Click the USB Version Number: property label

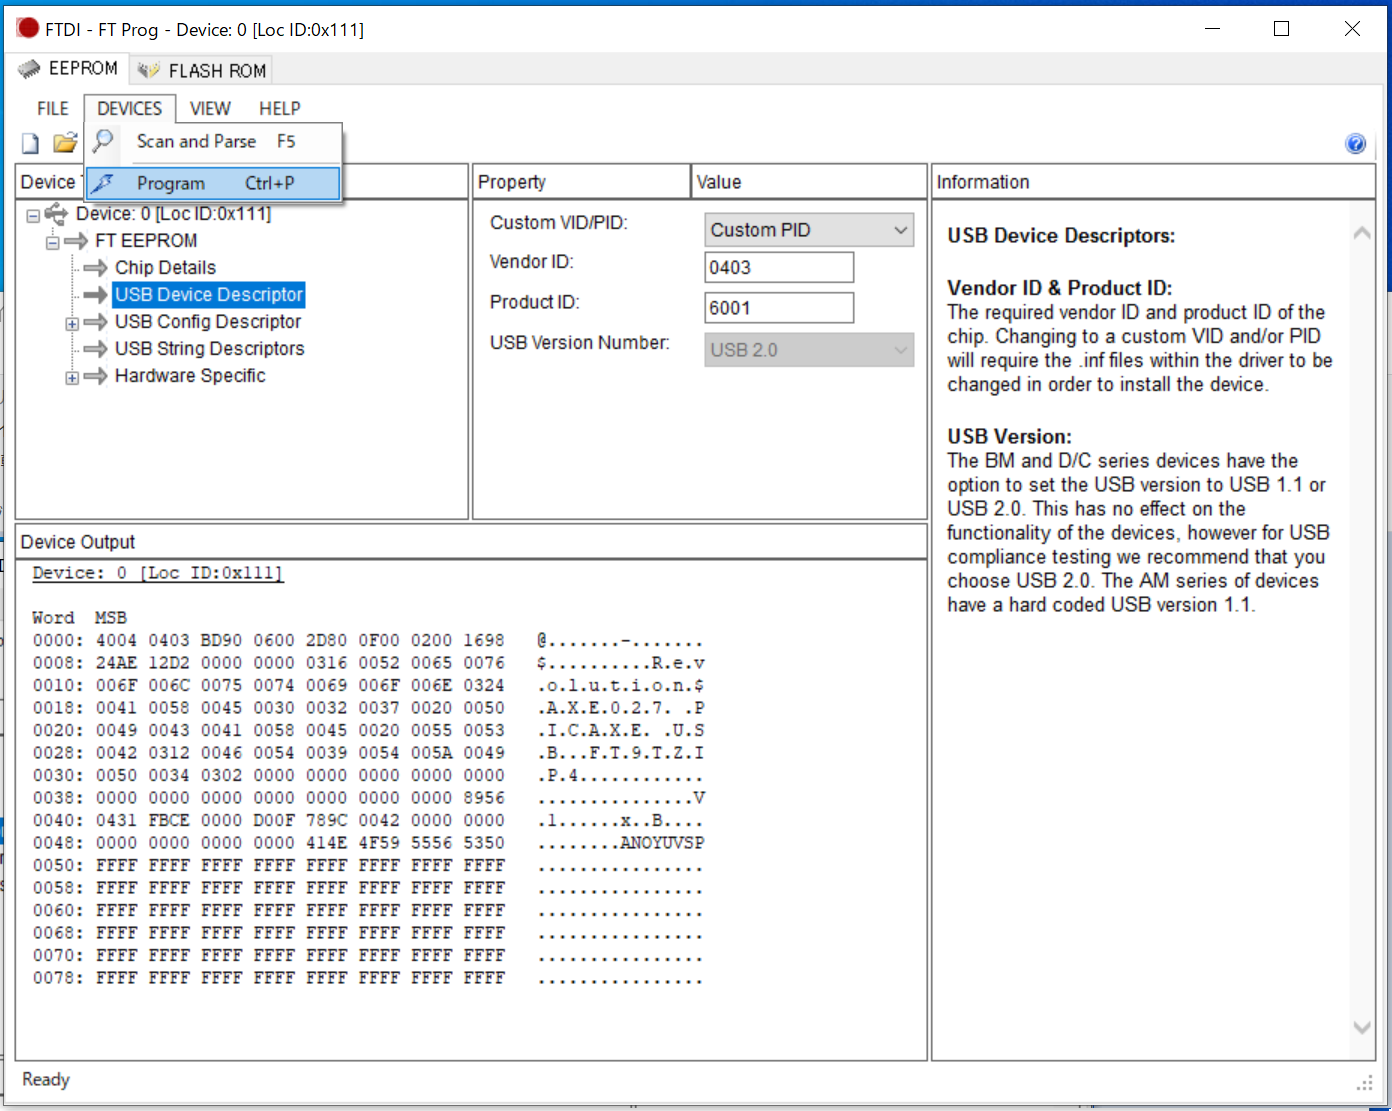click(x=580, y=343)
